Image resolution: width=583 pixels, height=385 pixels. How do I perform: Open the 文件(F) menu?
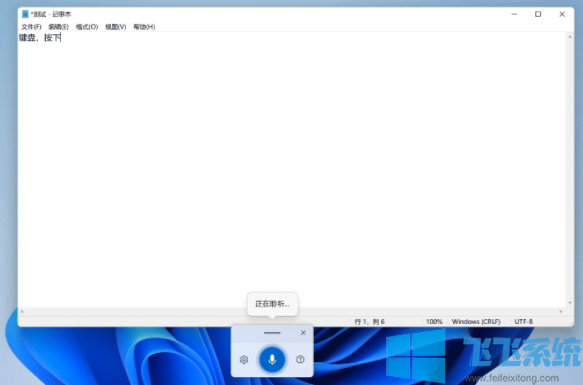[31, 27]
